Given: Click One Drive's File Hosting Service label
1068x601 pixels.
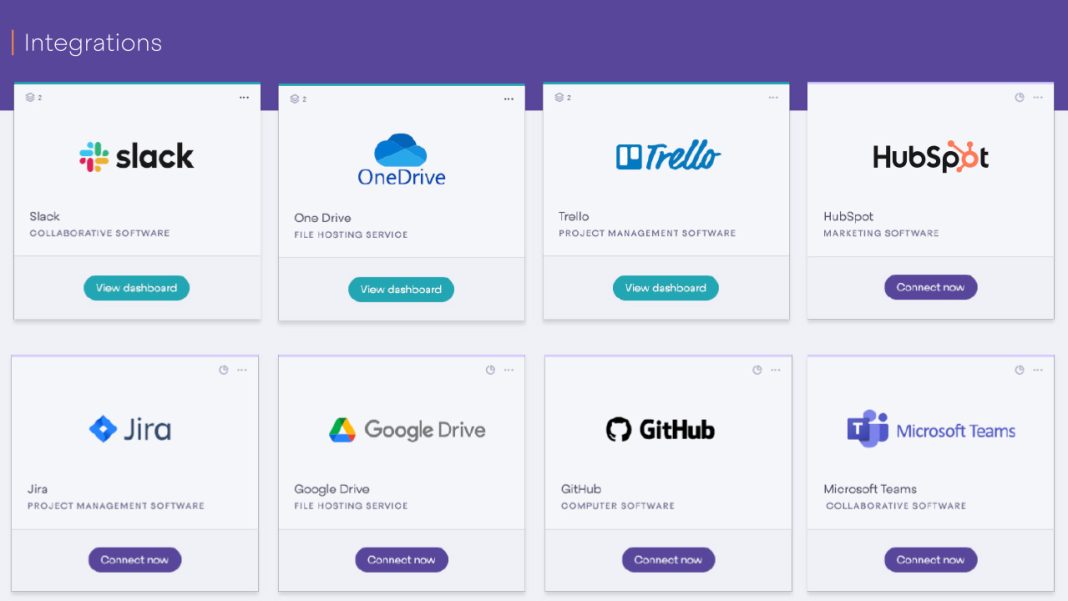Looking at the screenshot, I should 351,234.
